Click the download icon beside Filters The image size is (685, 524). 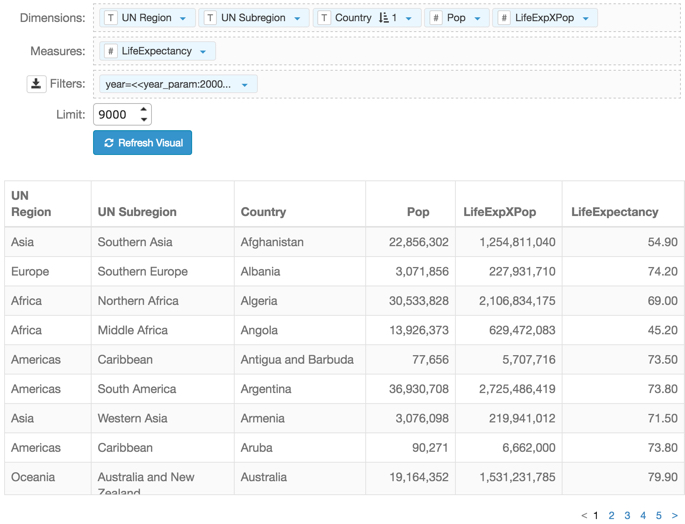click(x=36, y=84)
